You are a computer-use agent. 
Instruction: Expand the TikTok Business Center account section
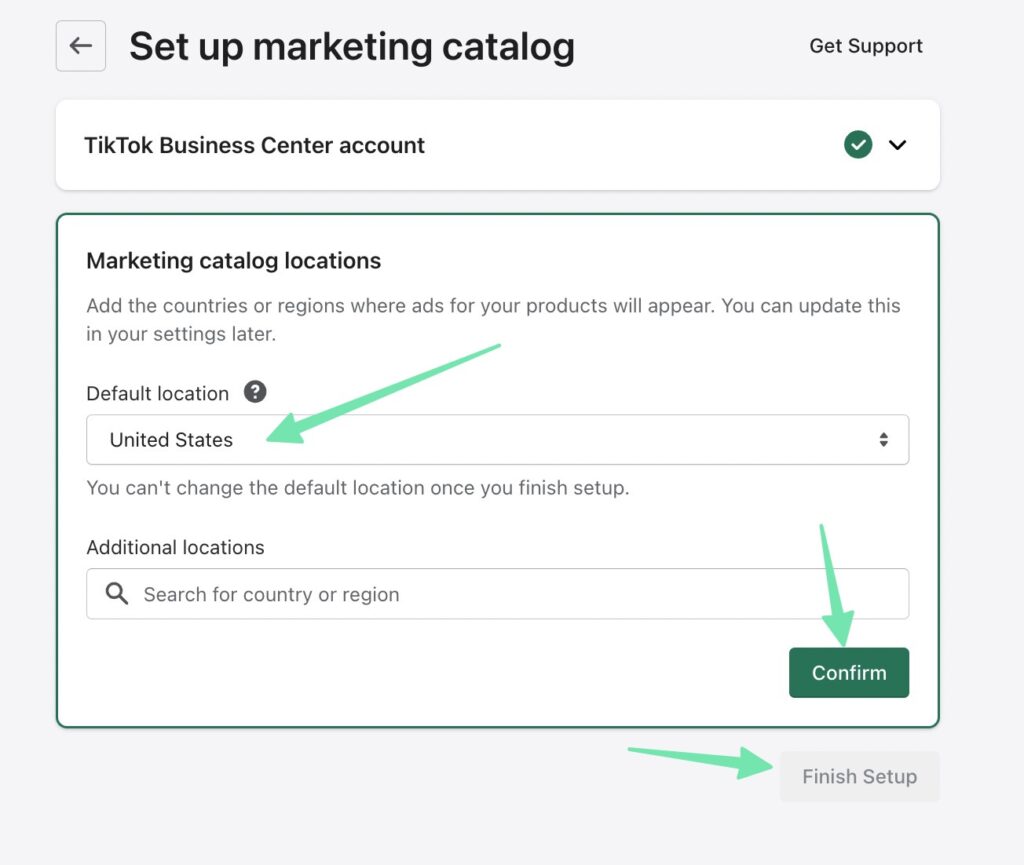point(898,145)
